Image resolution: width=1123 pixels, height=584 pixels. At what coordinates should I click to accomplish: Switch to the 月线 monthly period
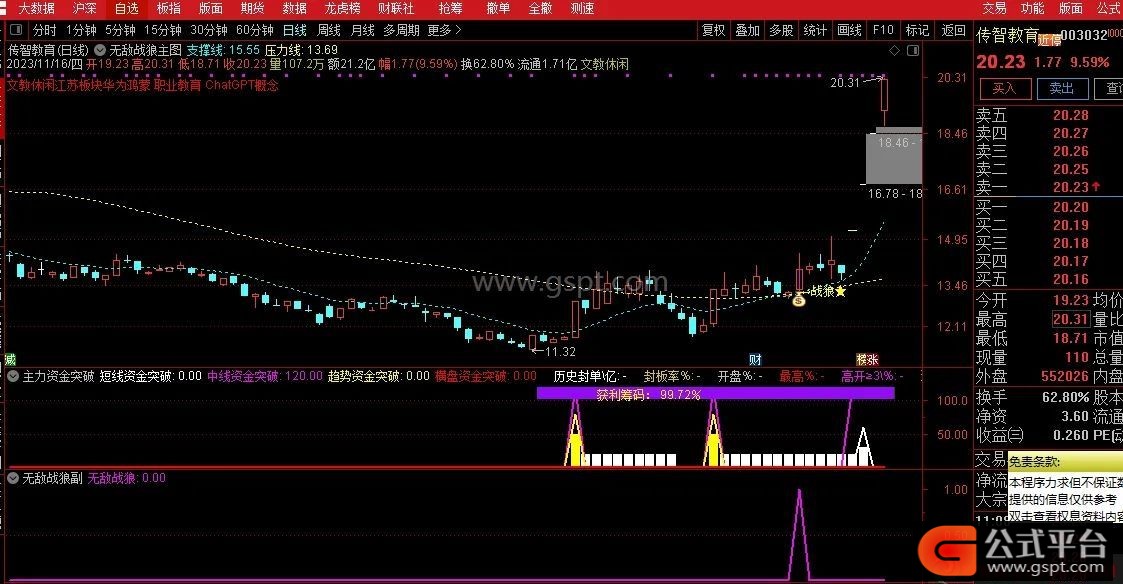(362, 30)
